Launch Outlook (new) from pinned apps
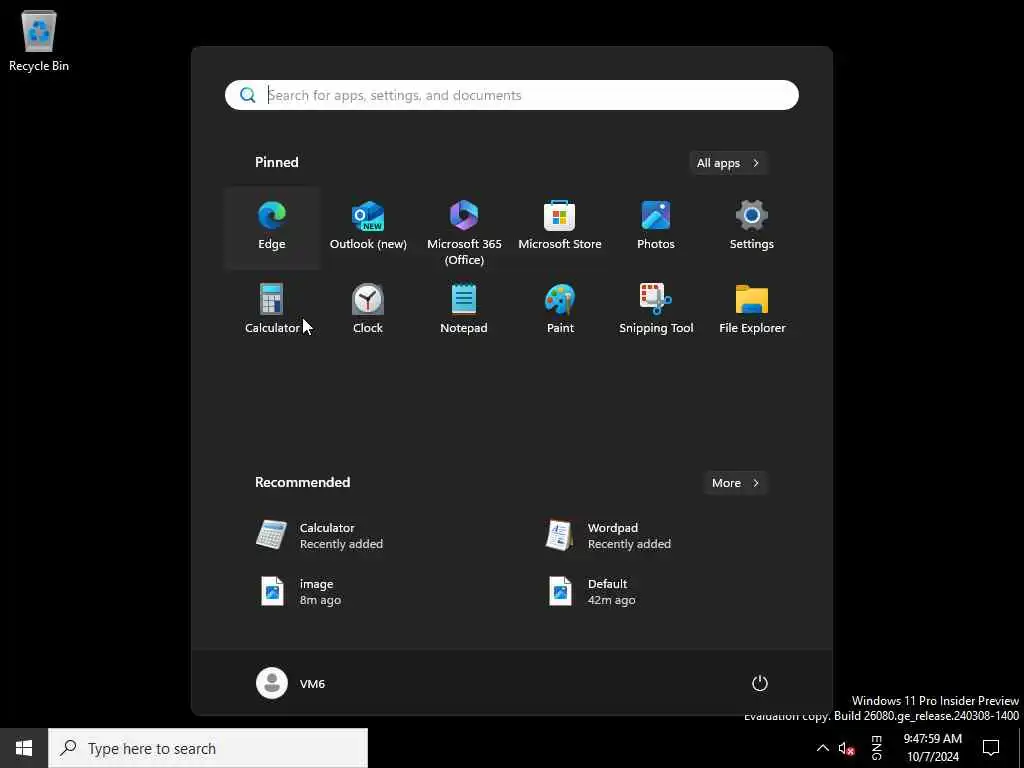 click(x=368, y=227)
